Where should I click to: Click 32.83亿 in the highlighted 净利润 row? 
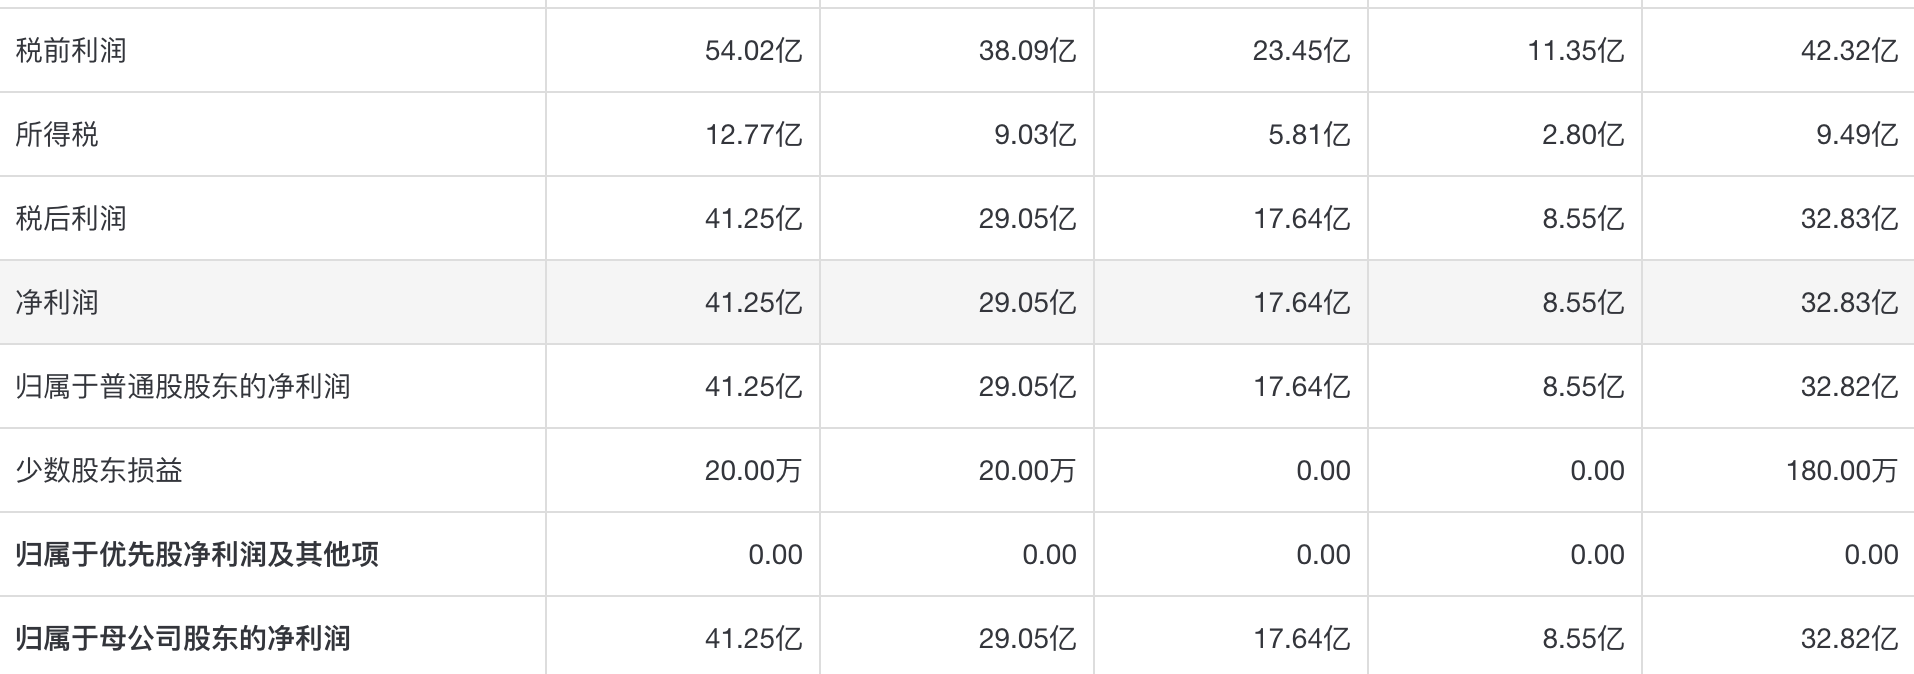pyautogui.click(x=1849, y=303)
